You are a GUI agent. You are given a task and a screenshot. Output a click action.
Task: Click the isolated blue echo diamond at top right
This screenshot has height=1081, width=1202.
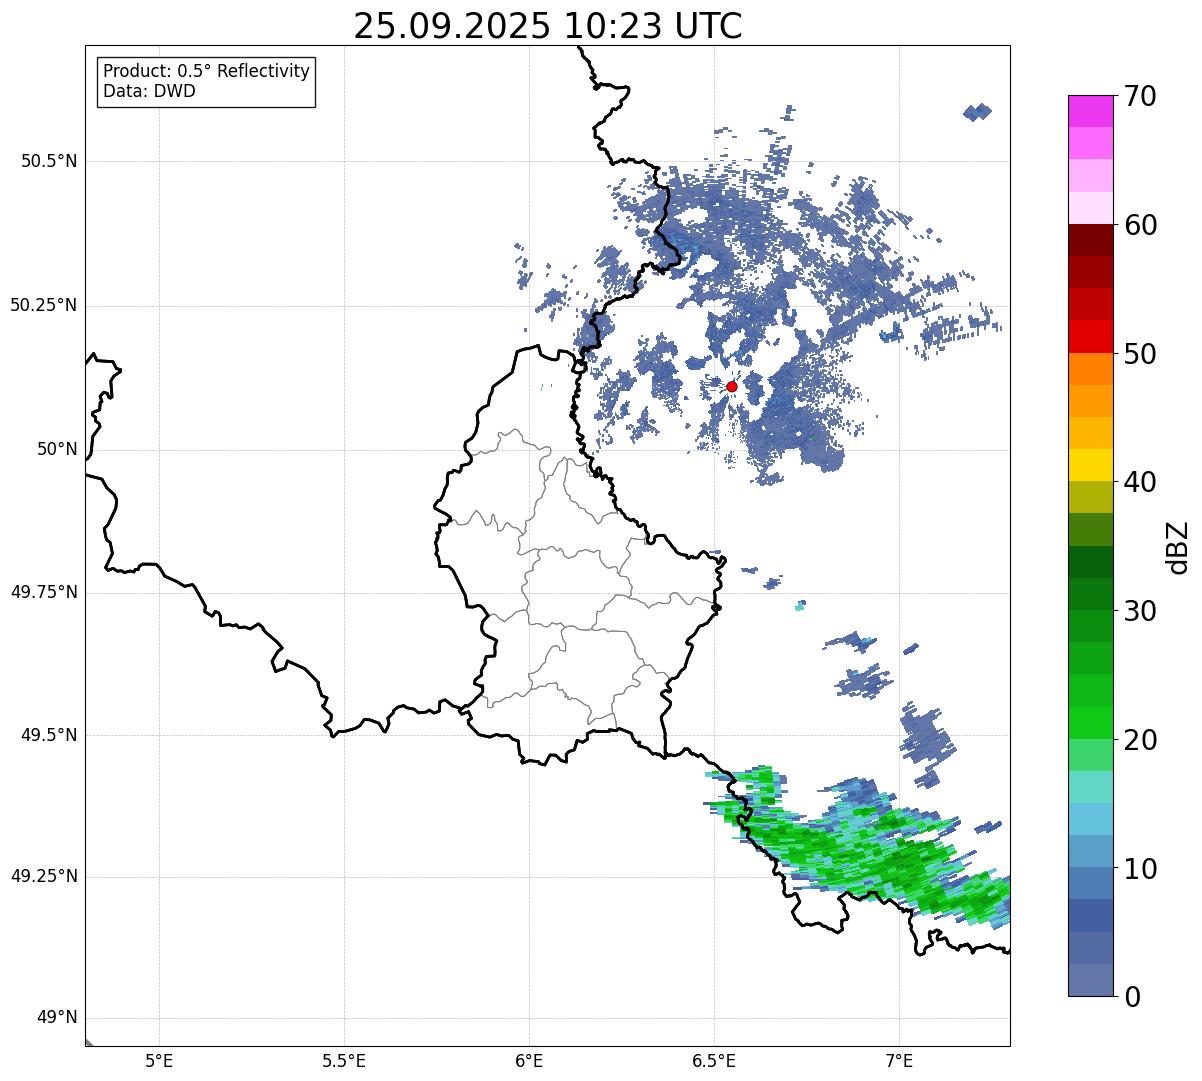[x=977, y=112]
